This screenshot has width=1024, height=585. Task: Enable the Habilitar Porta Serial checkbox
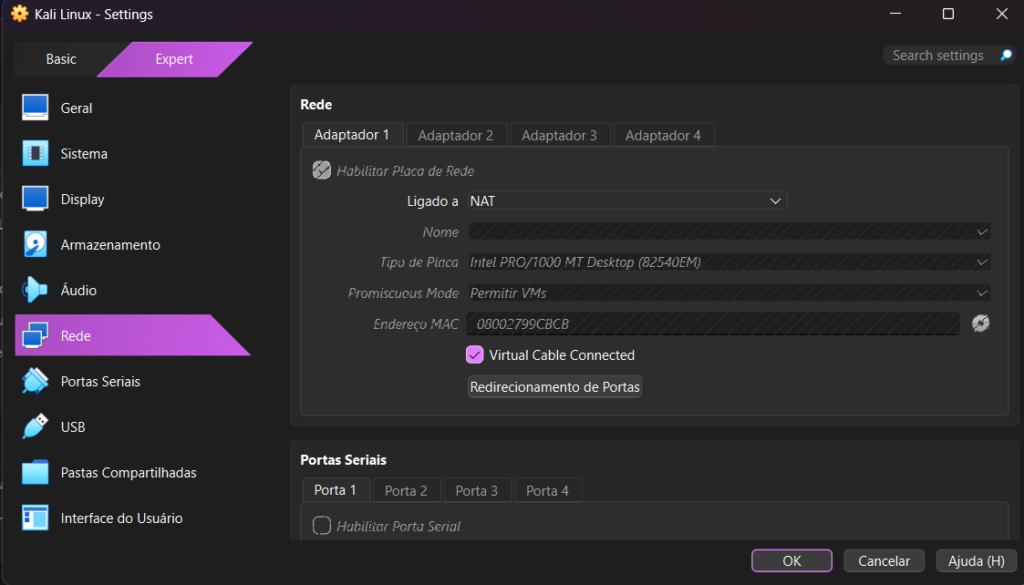point(321,526)
